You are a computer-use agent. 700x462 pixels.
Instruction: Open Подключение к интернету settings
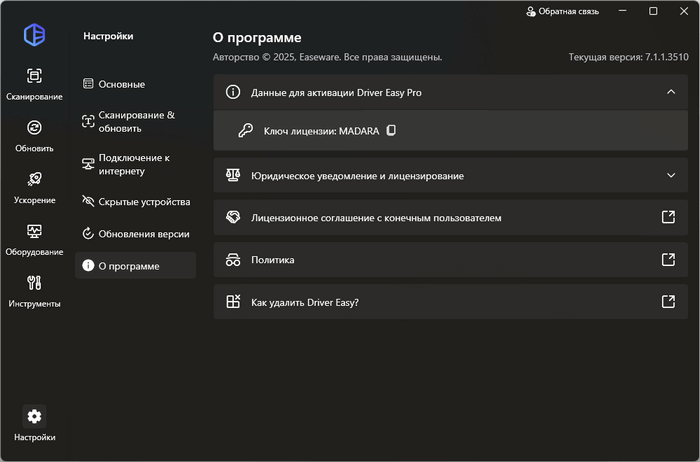pos(134,164)
